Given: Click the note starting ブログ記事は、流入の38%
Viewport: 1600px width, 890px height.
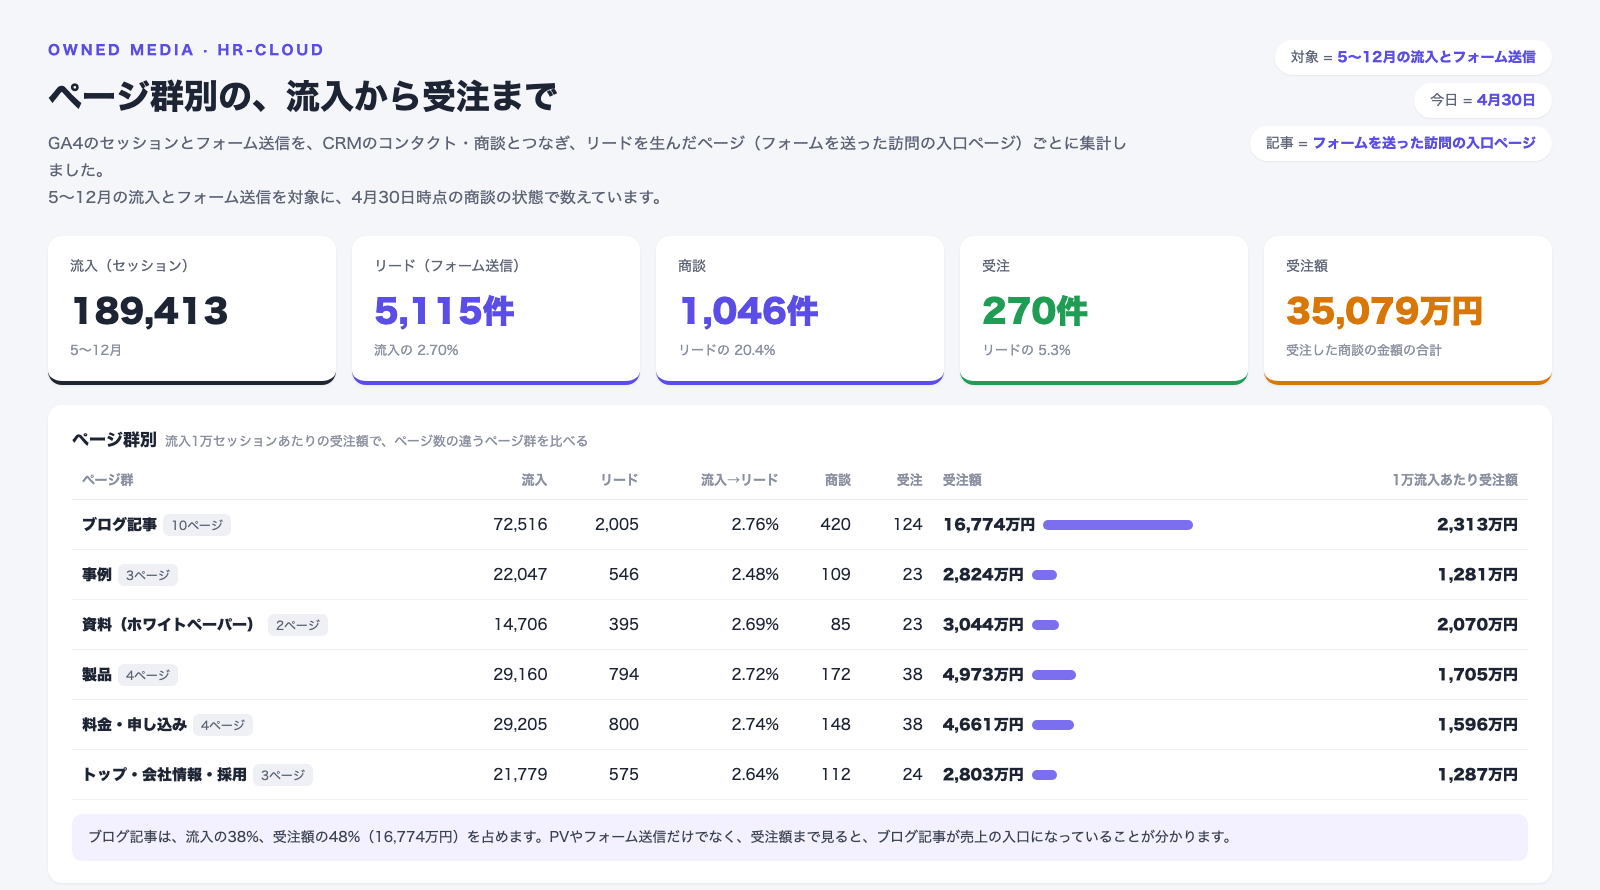Looking at the screenshot, I should (800, 837).
